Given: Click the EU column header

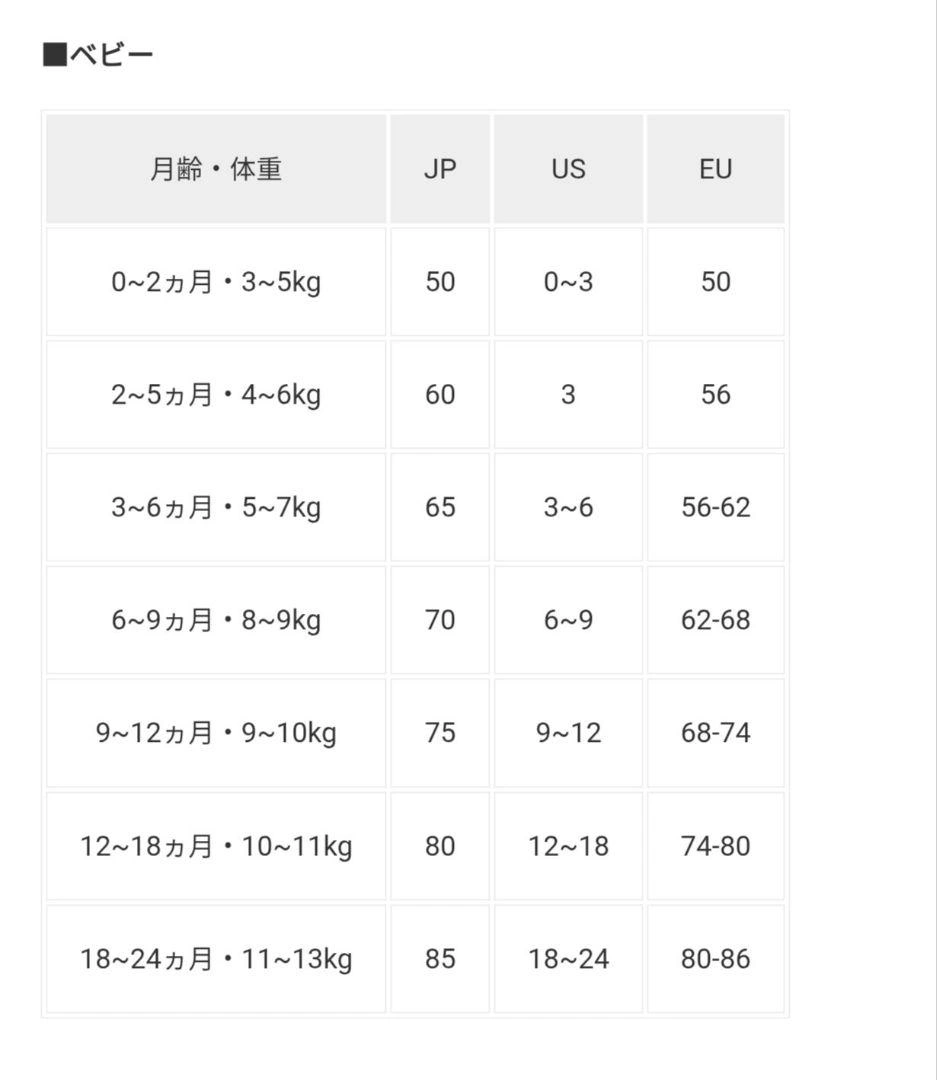Looking at the screenshot, I should [716, 169].
